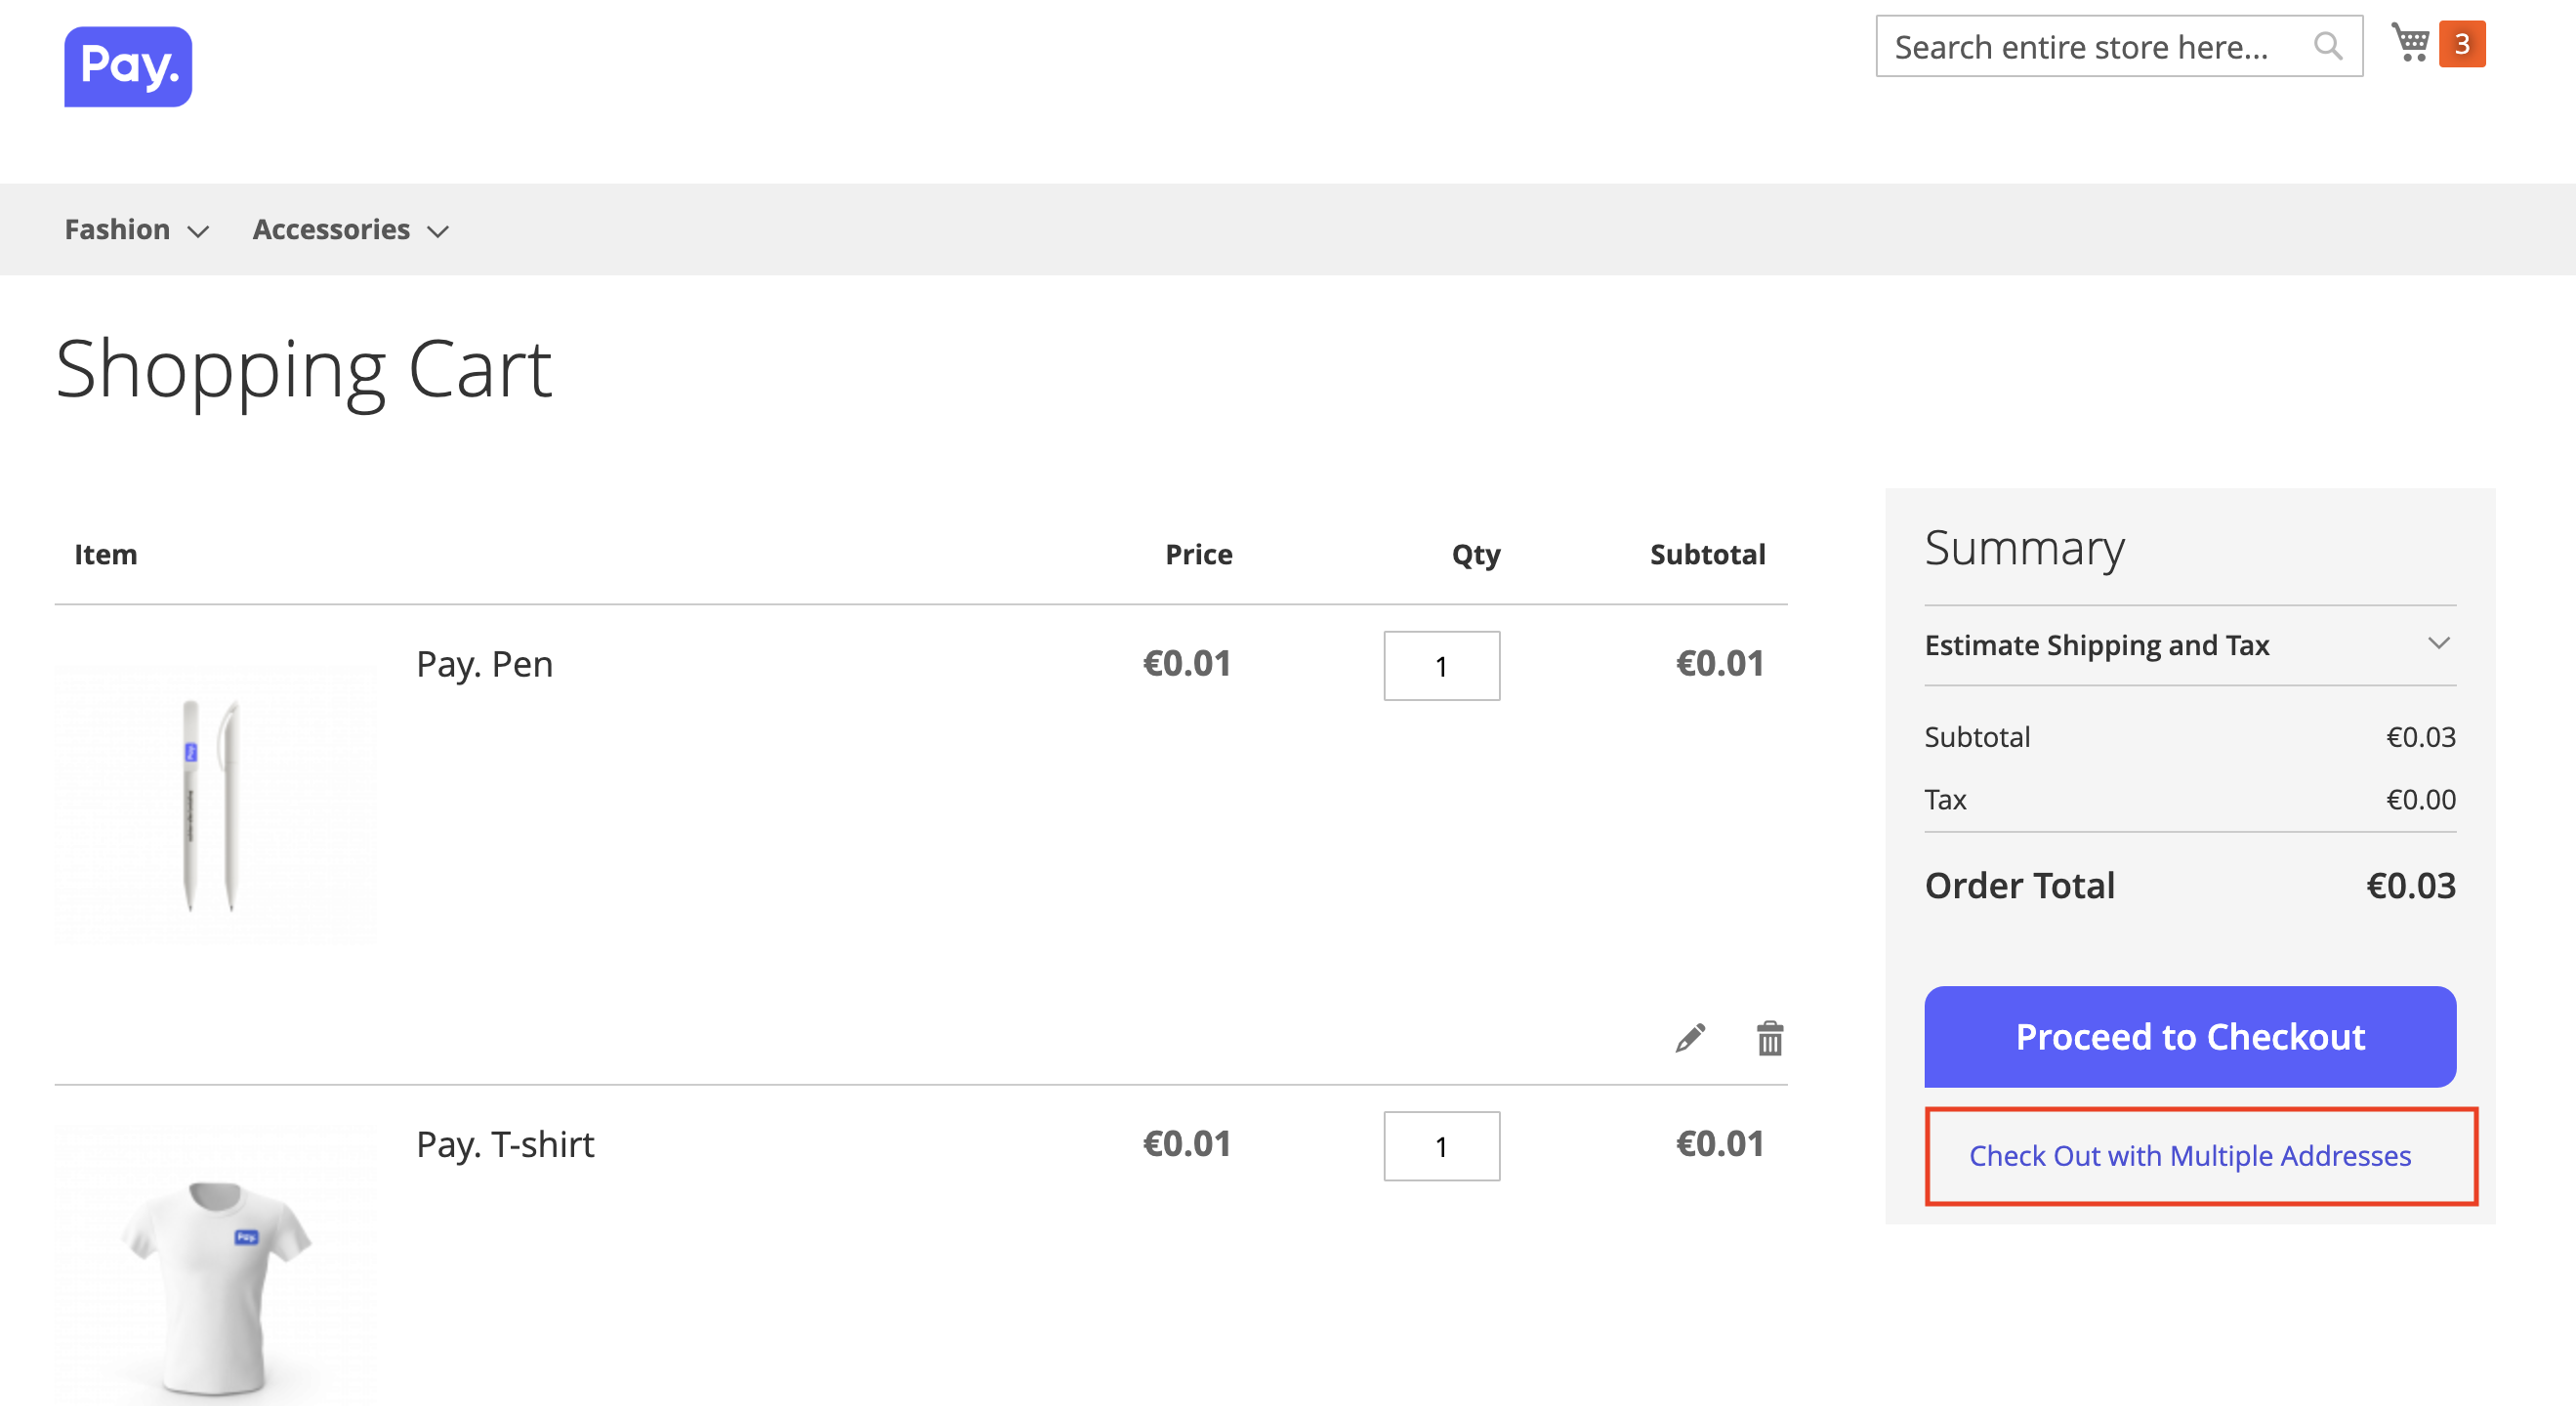Click the Qty column header
Screen dimensions: 2576x1406
pyautogui.click(x=1476, y=555)
